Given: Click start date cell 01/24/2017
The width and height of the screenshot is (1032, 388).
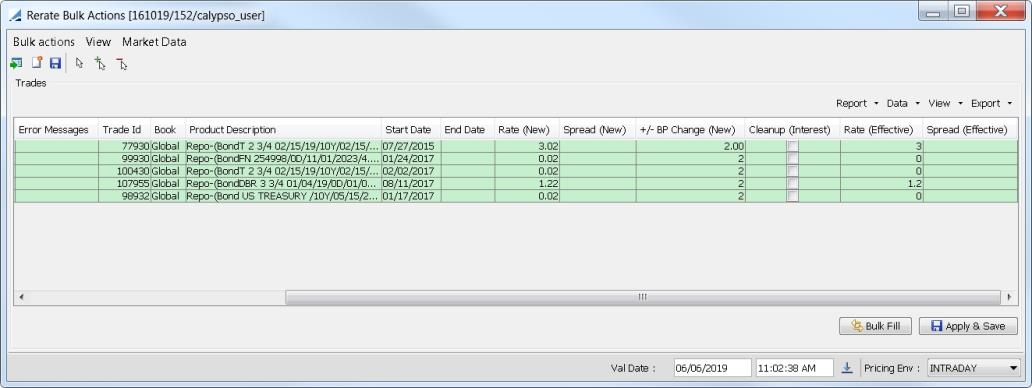Looking at the screenshot, I should point(411,158).
